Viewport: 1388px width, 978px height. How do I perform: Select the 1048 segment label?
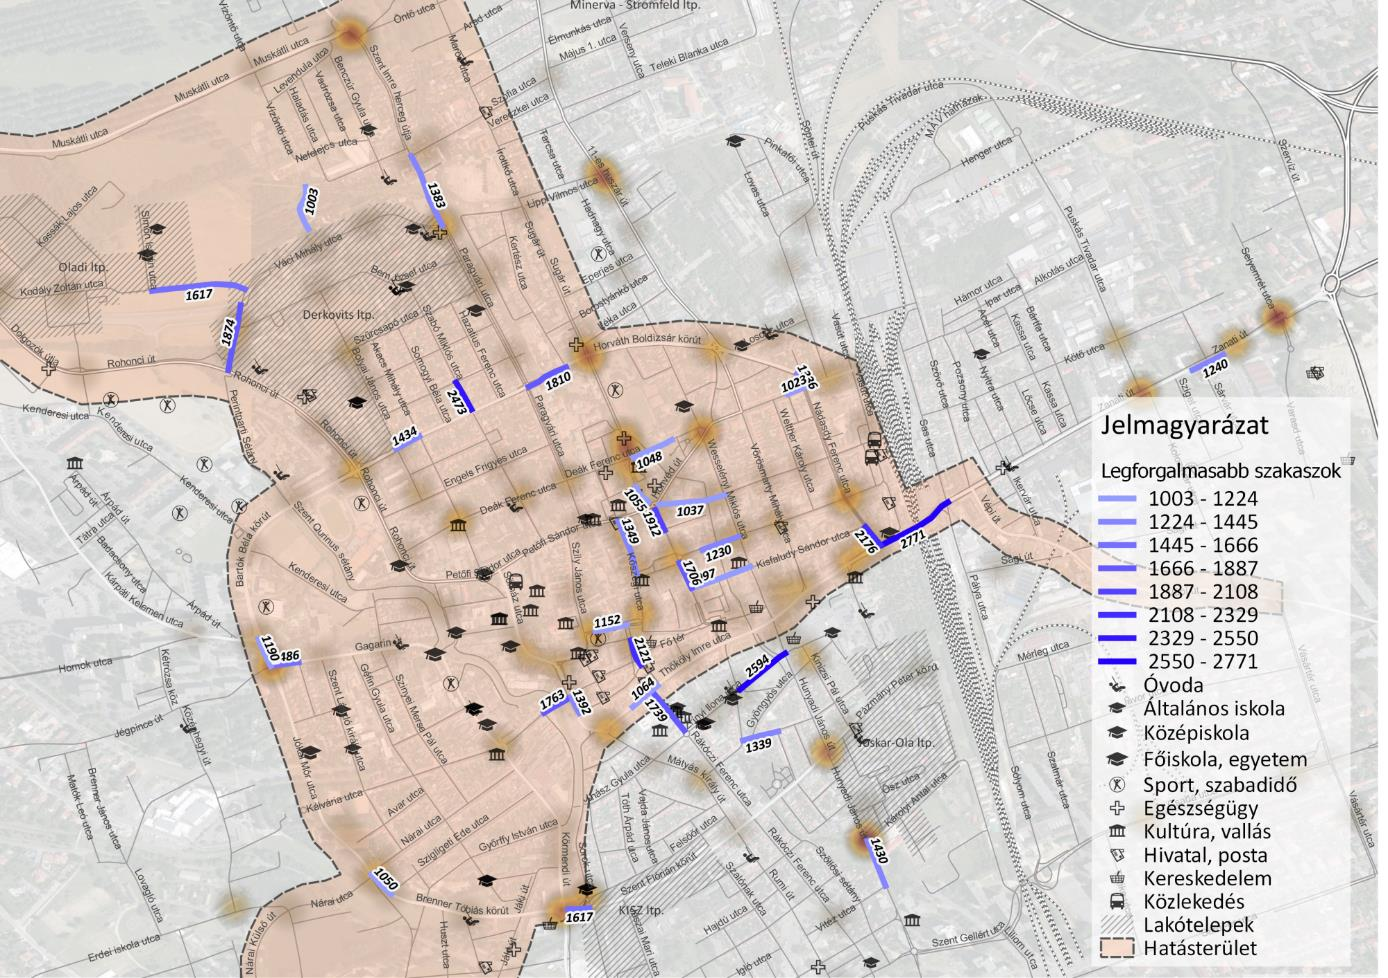[x=648, y=459]
